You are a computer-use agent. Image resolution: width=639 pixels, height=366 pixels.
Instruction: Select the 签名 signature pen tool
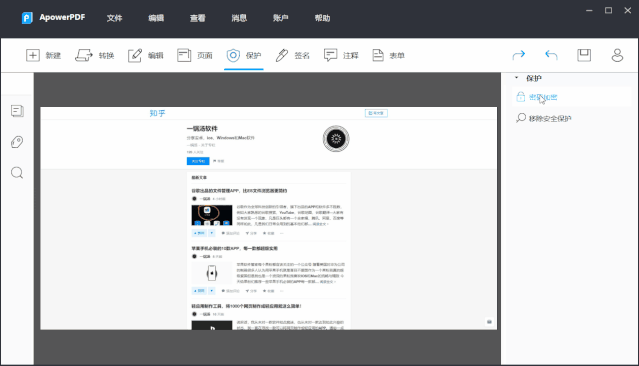[293, 55]
